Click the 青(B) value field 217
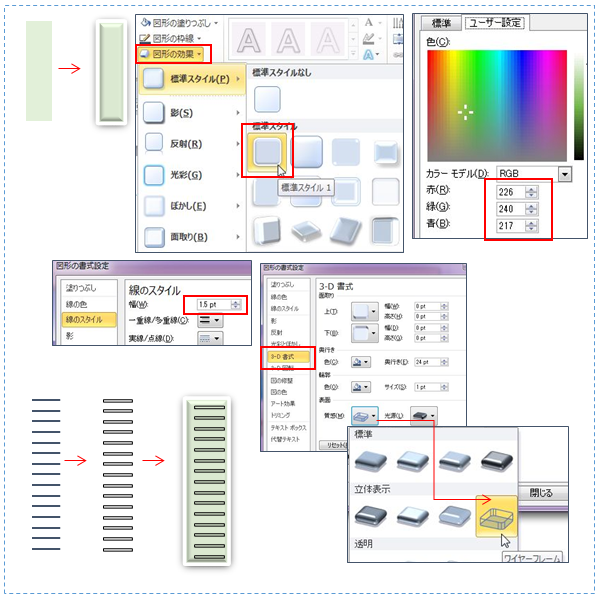The image size is (600, 600). 511,226
